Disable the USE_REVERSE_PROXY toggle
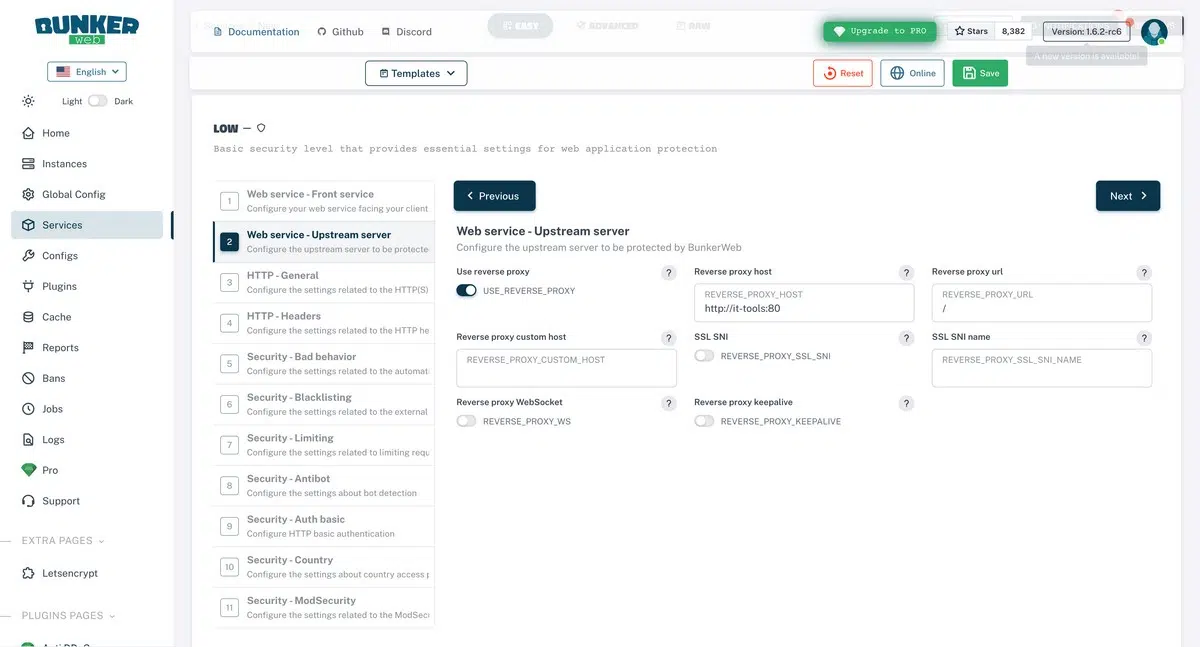The height and width of the screenshot is (647, 1200). 466,290
